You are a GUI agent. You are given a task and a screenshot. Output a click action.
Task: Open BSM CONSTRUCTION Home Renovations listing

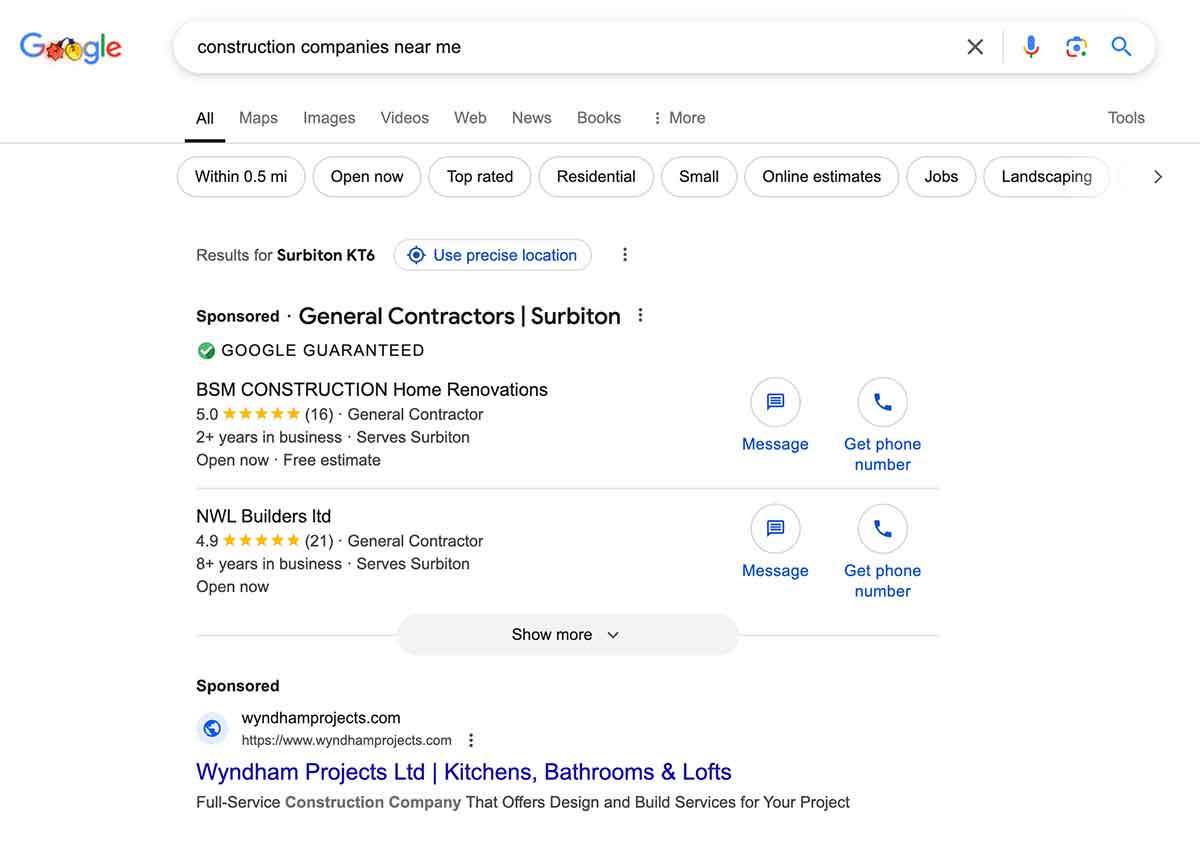click(372, 390)
